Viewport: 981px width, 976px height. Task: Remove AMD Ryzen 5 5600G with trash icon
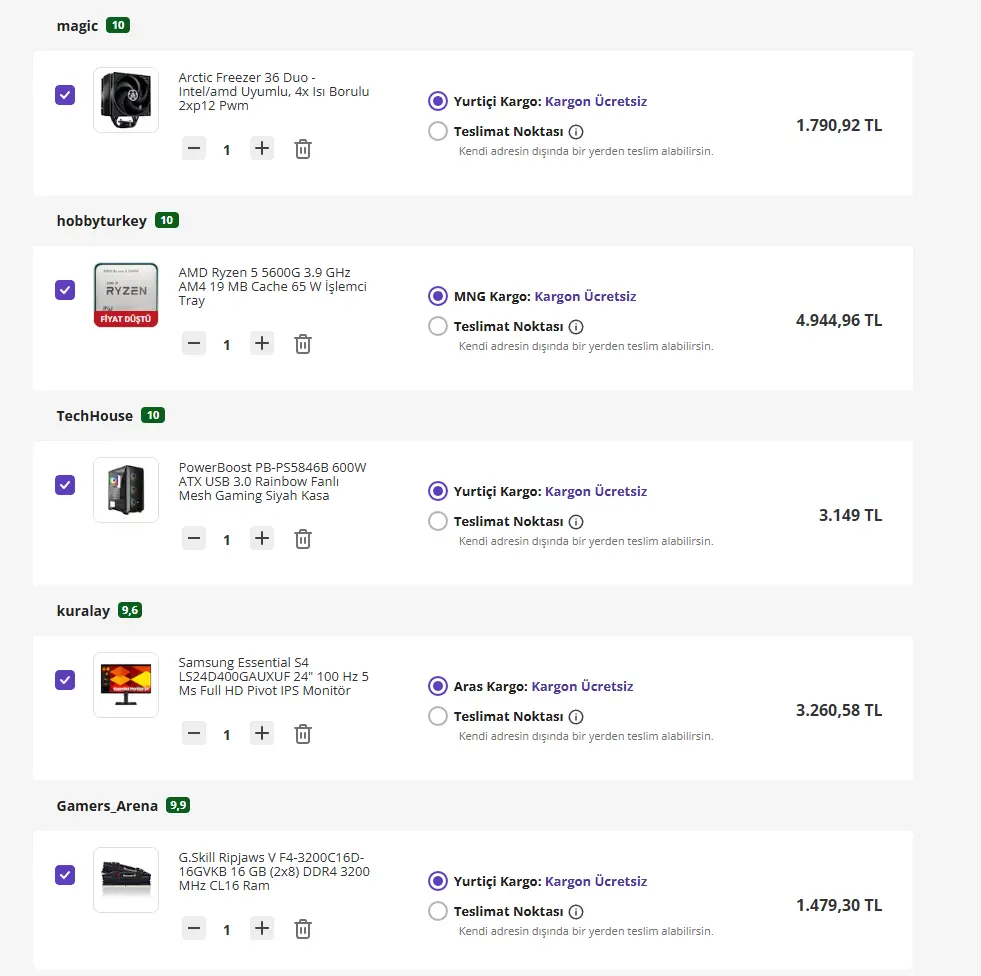pos(303,344)
